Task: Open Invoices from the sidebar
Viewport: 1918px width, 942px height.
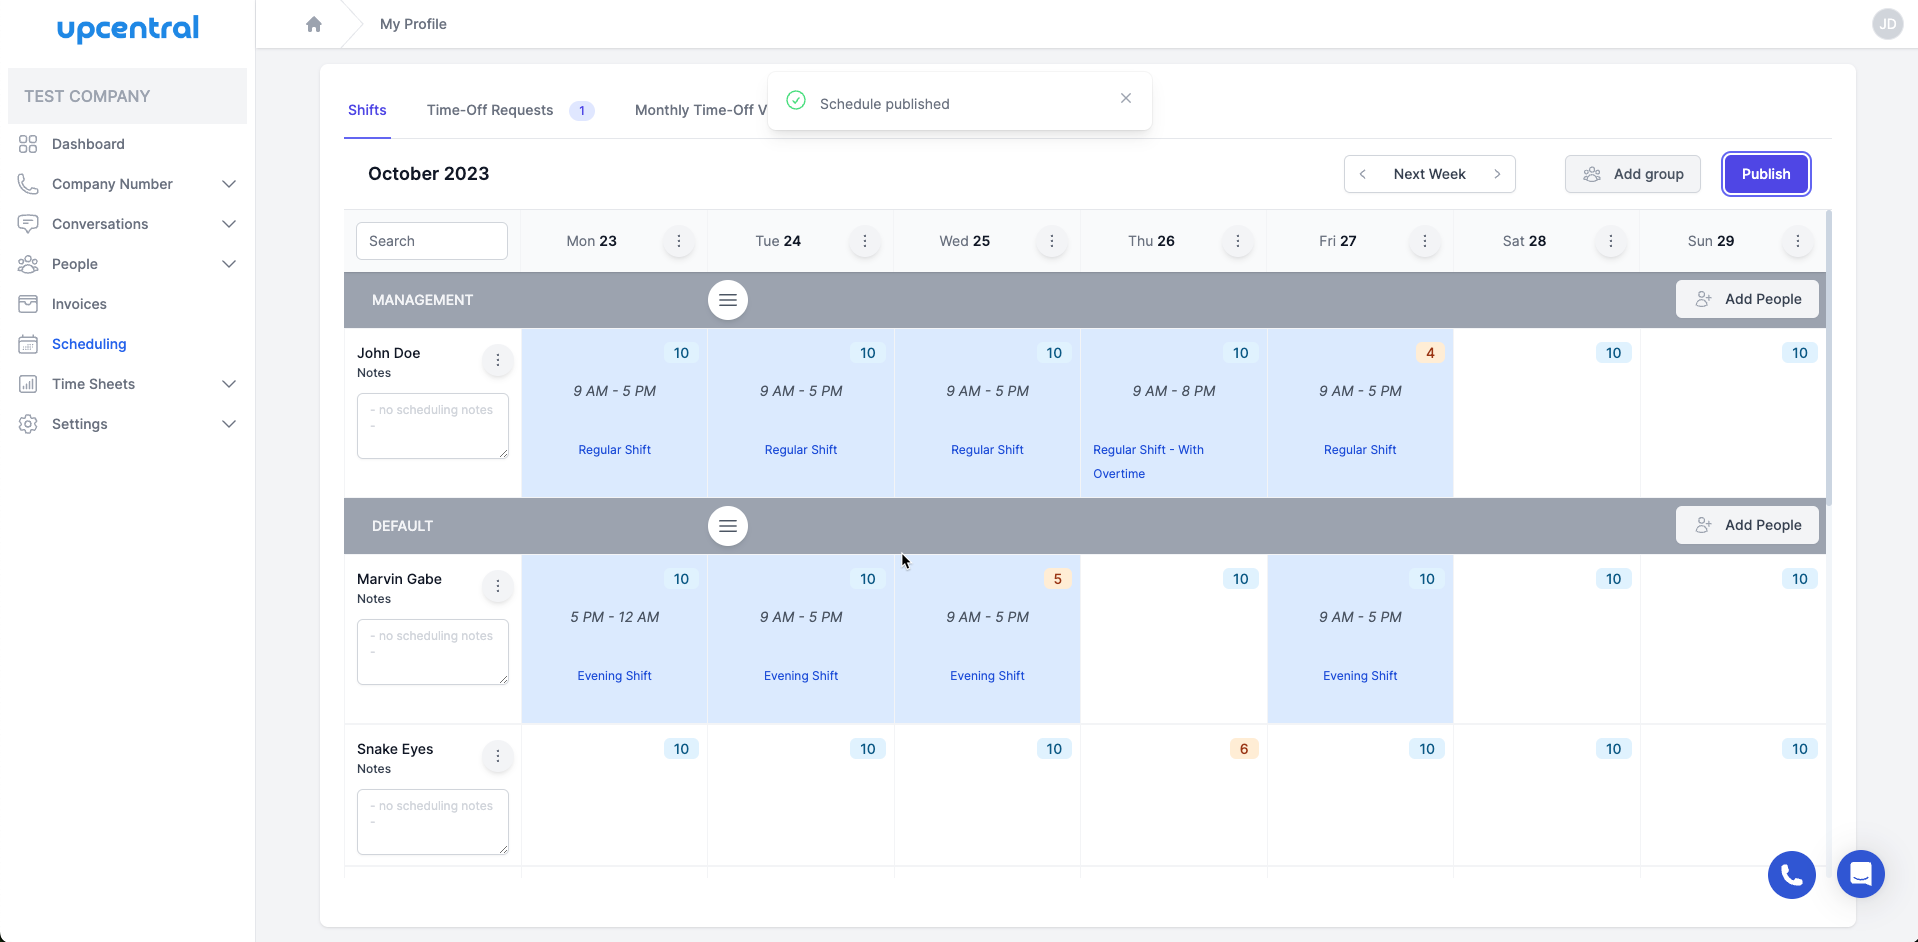Action: [79, 304]
